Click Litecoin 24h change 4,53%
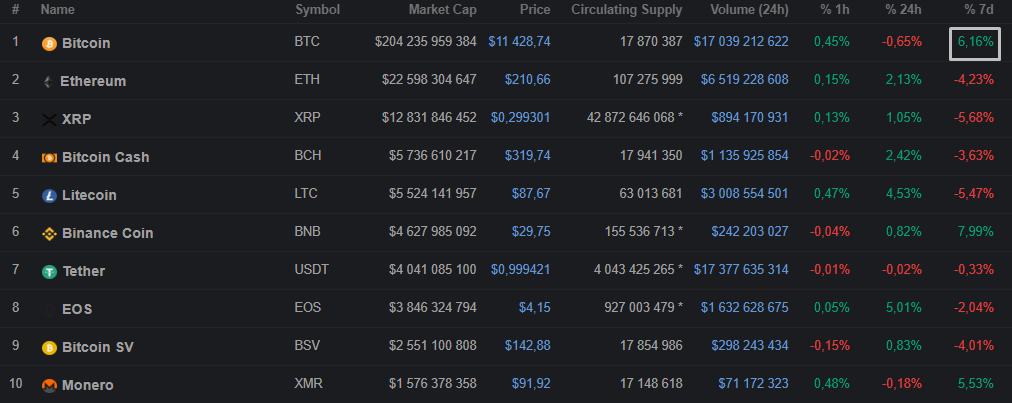Viewport: 1012px width, 403px height. click(904, 194)
